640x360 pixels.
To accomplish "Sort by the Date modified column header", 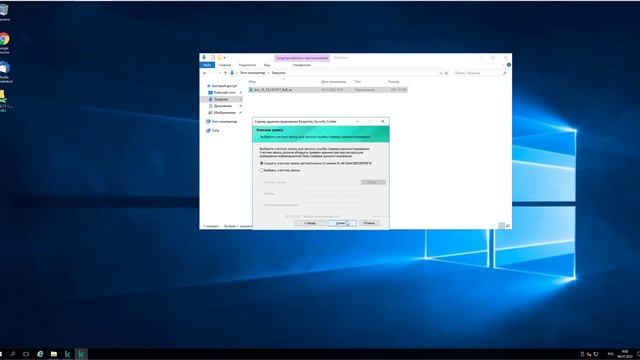I will [333, 82].
